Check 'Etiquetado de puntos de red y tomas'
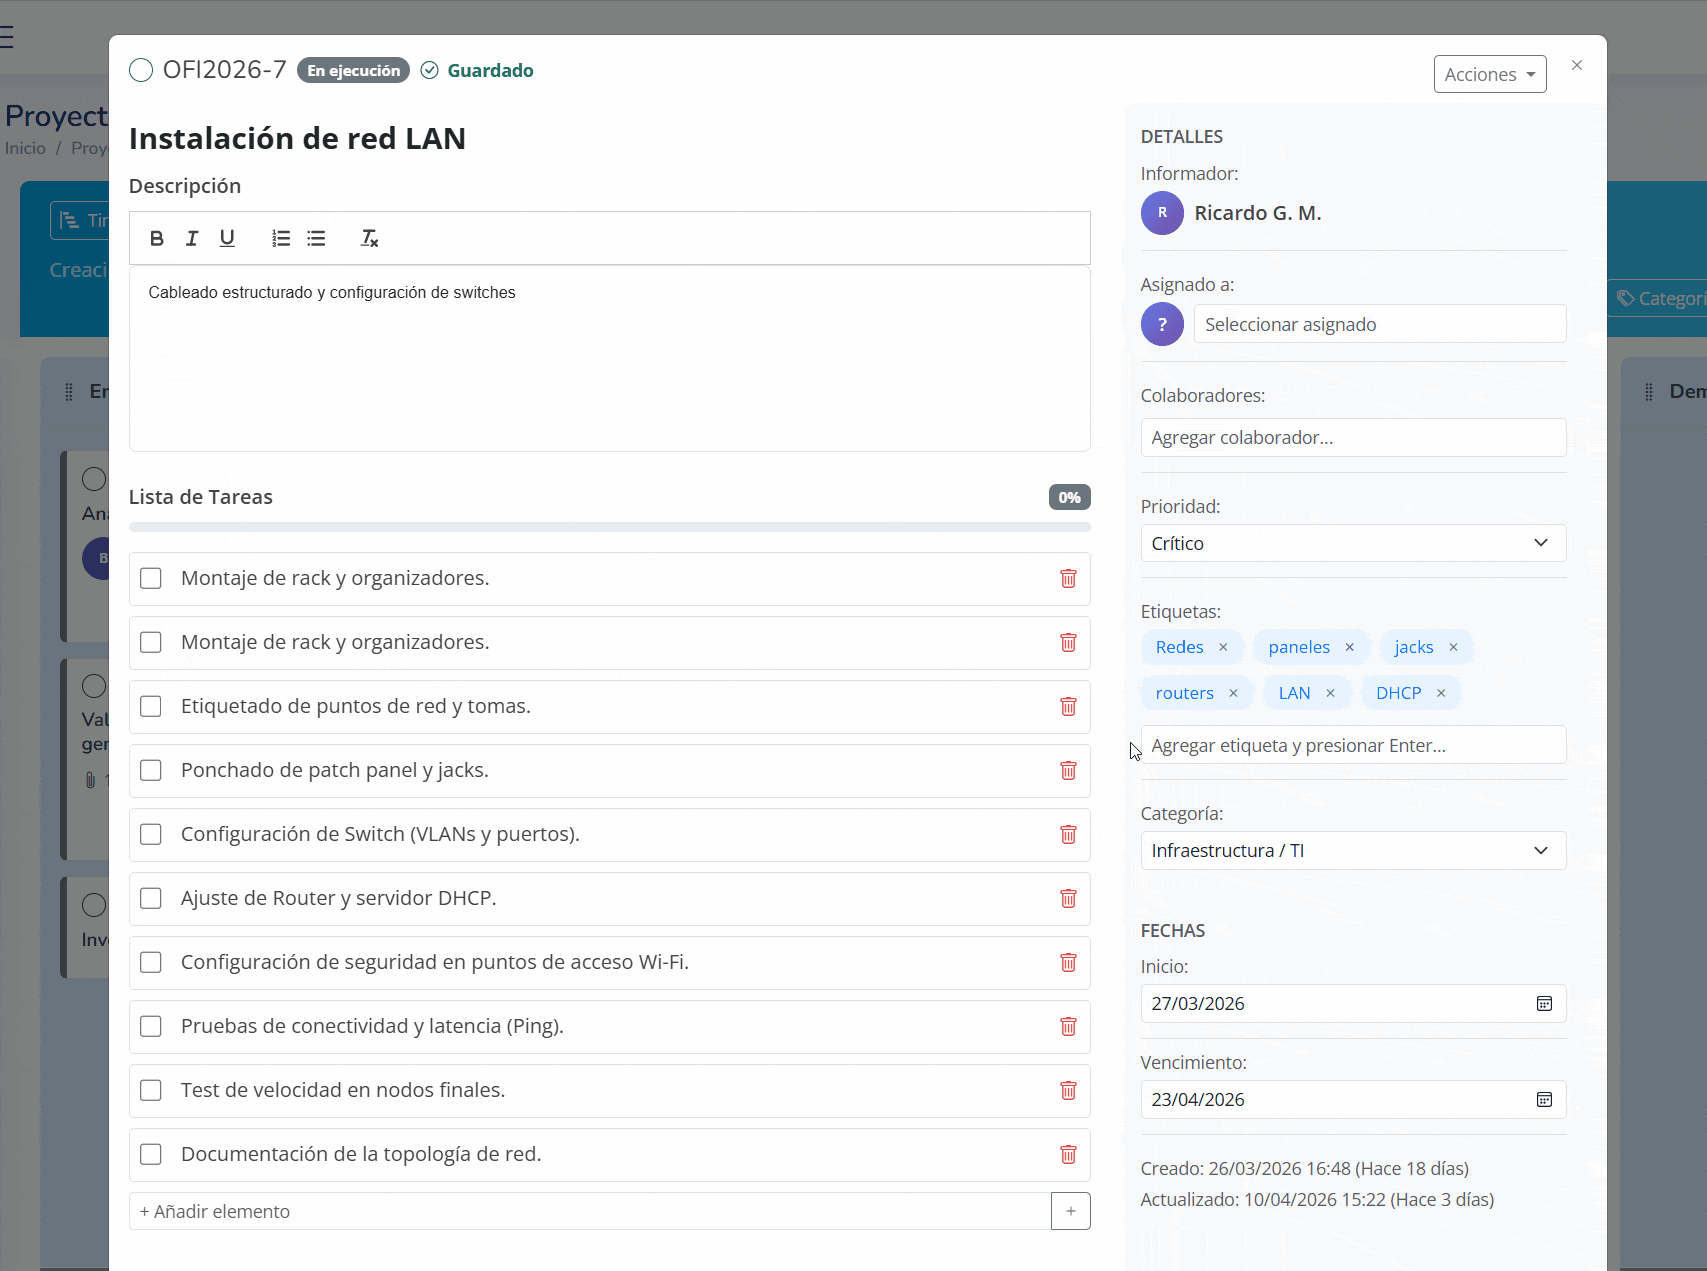This screenshot has height=1271, width=1707. click(x=151, y=706)
